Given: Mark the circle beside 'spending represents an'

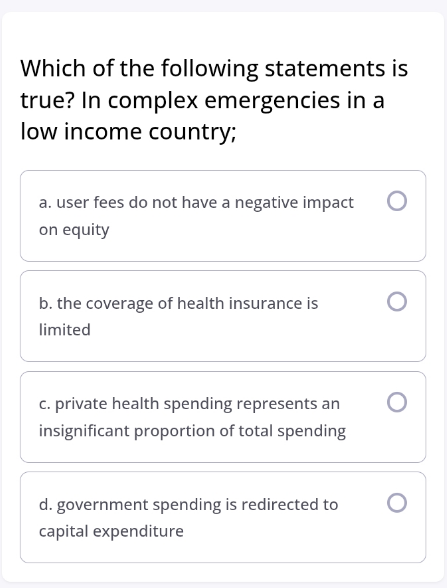Looking at the screenshot, I should pos(397,402).
